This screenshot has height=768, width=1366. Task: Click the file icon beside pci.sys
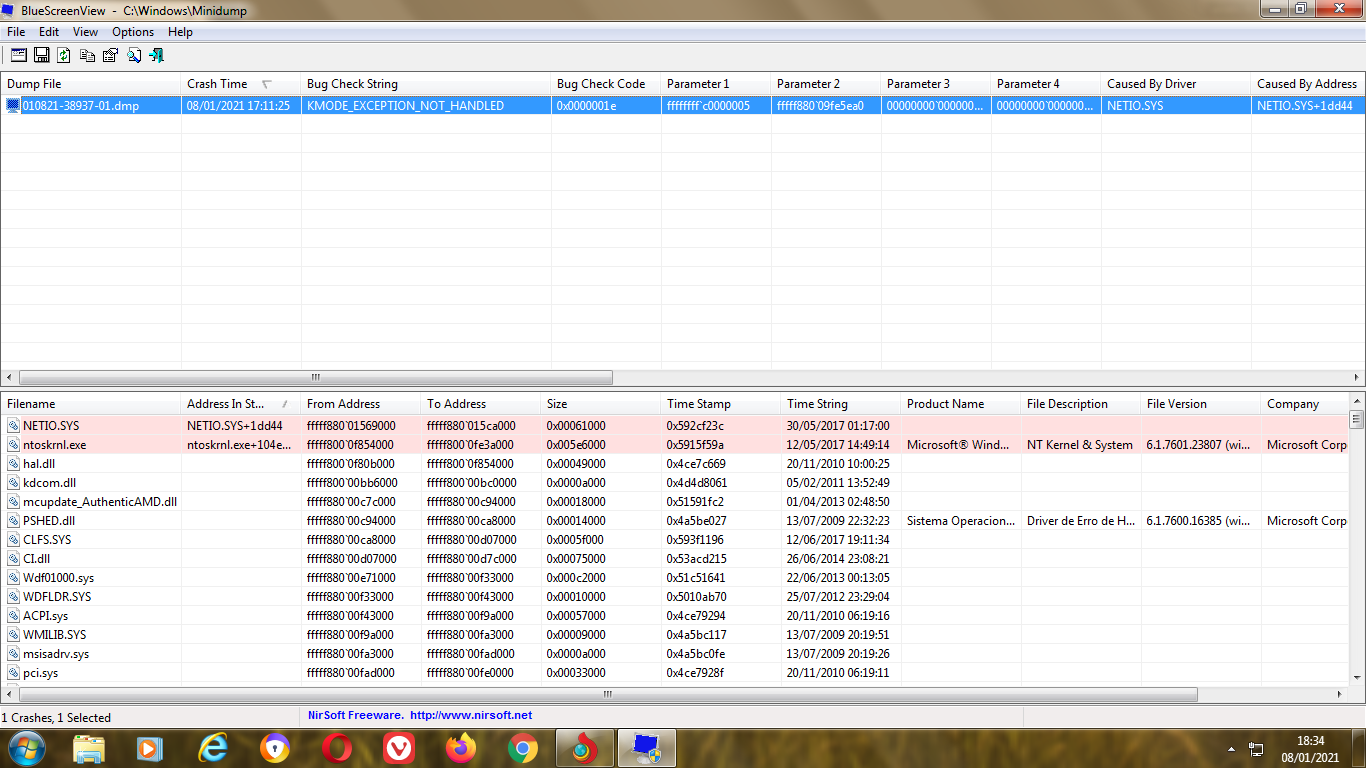tap(13, 673)
